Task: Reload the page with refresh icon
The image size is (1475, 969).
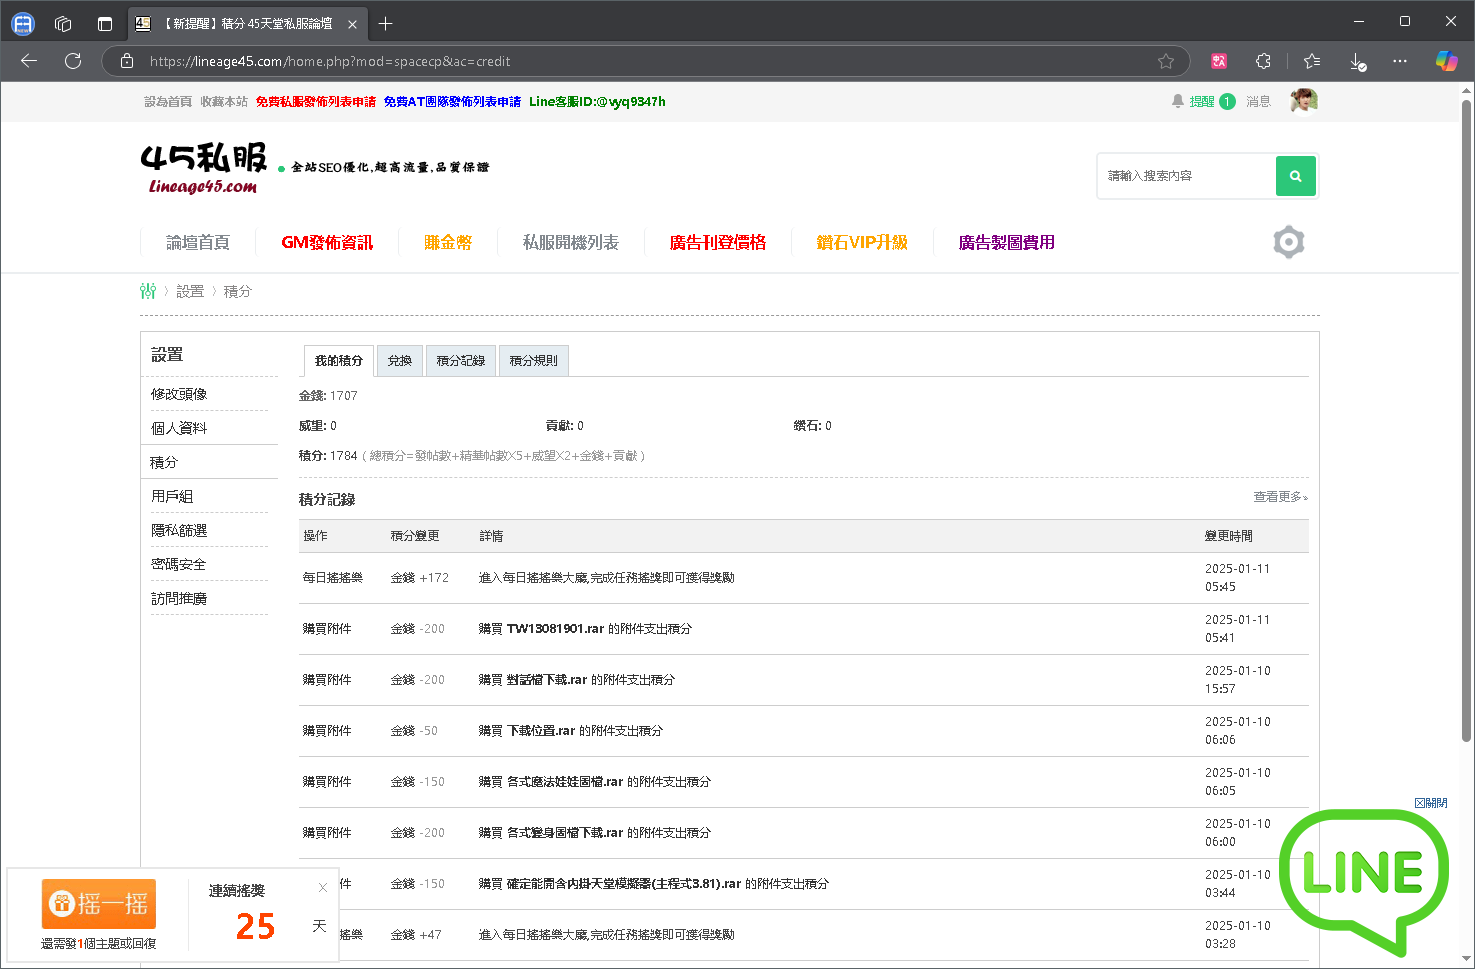Action: [73, 61]
